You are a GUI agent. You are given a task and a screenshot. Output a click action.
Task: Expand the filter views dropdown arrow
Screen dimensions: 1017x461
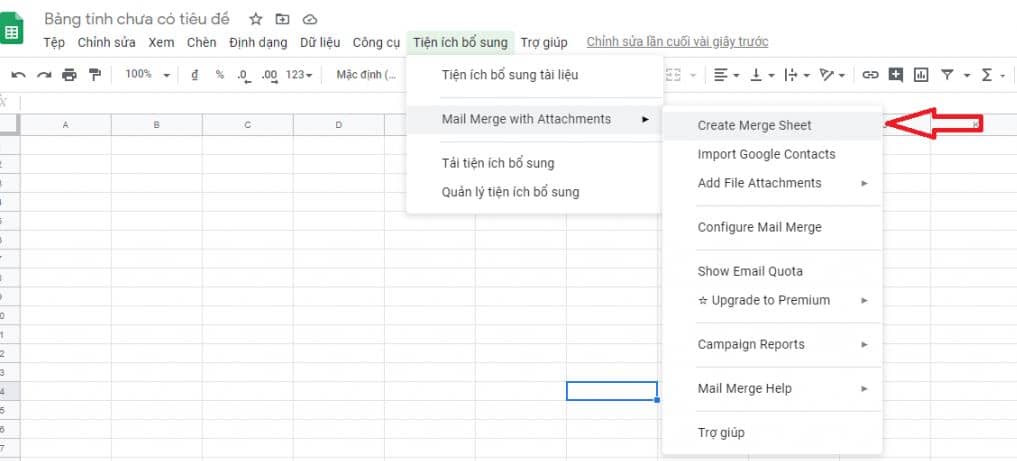tap(966, 76)
